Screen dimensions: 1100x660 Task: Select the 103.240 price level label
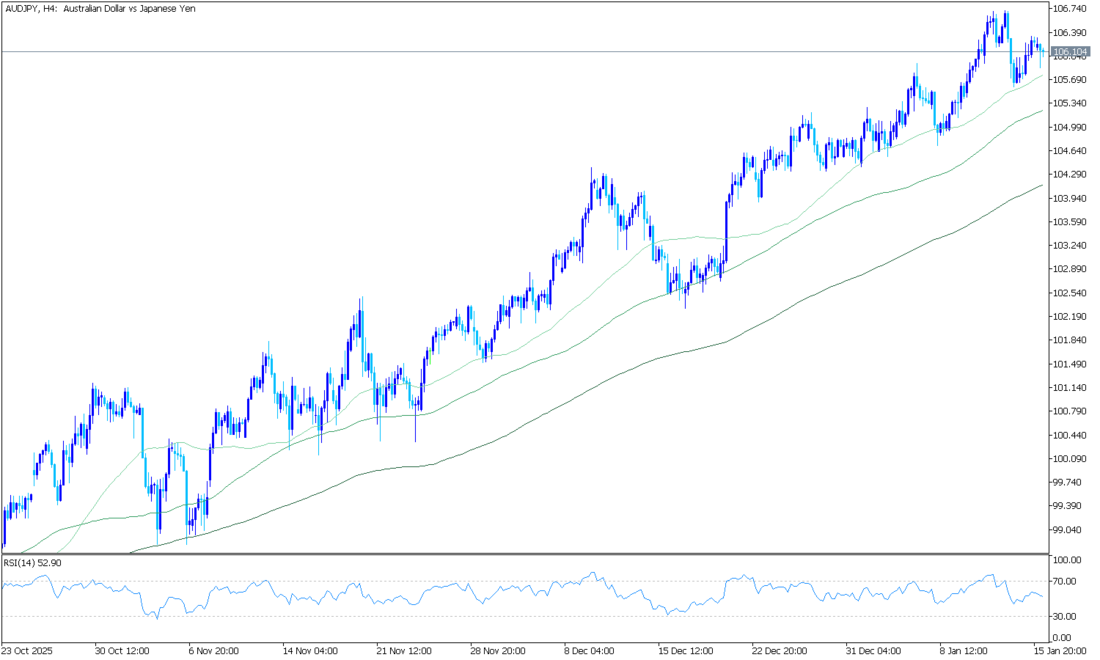pos(1070,245)
